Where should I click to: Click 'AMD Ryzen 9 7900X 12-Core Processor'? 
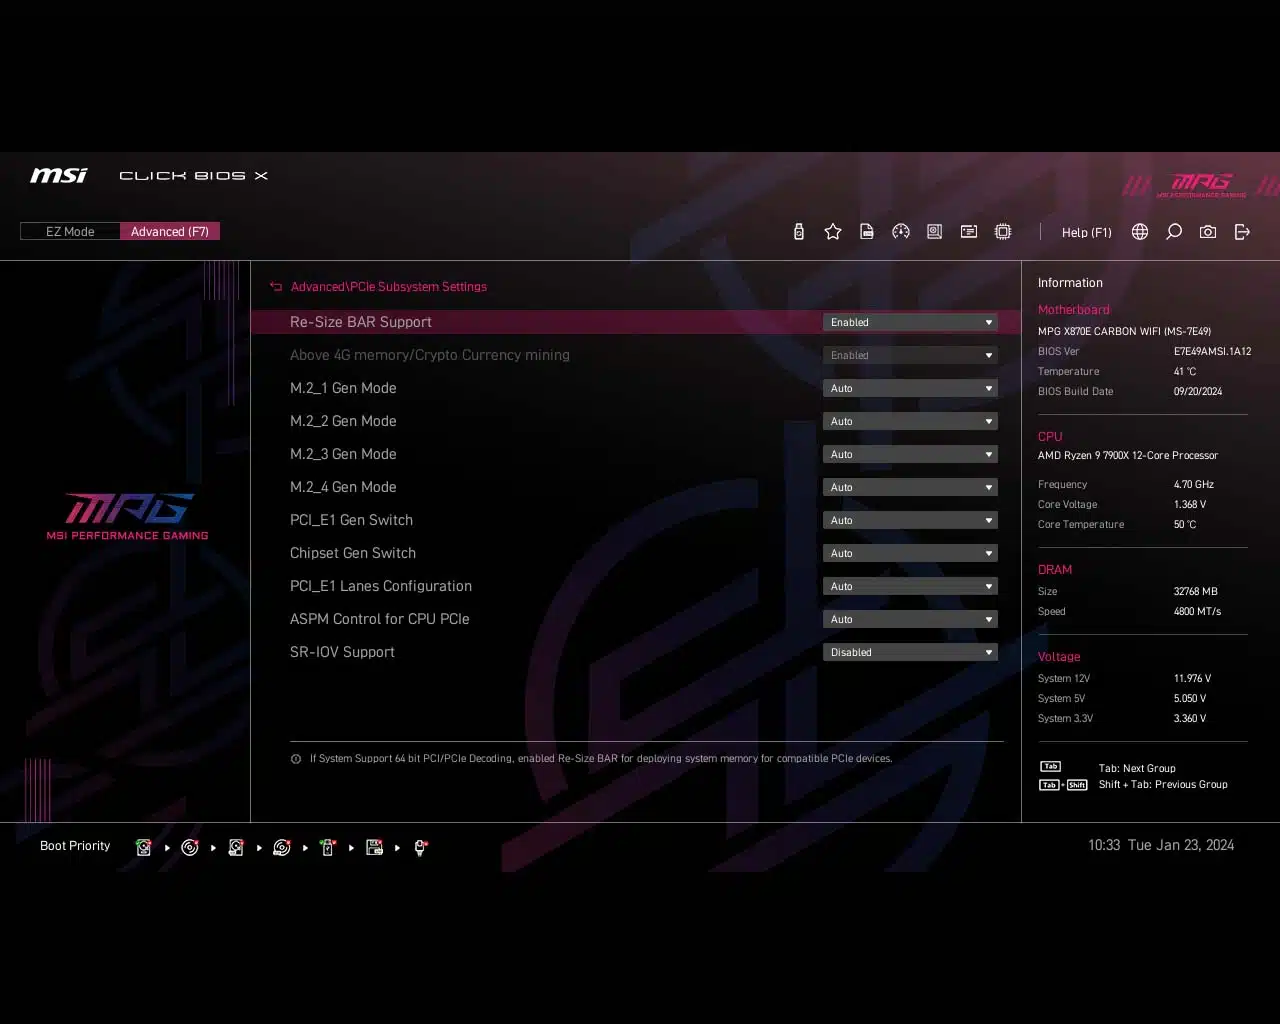1128,455
